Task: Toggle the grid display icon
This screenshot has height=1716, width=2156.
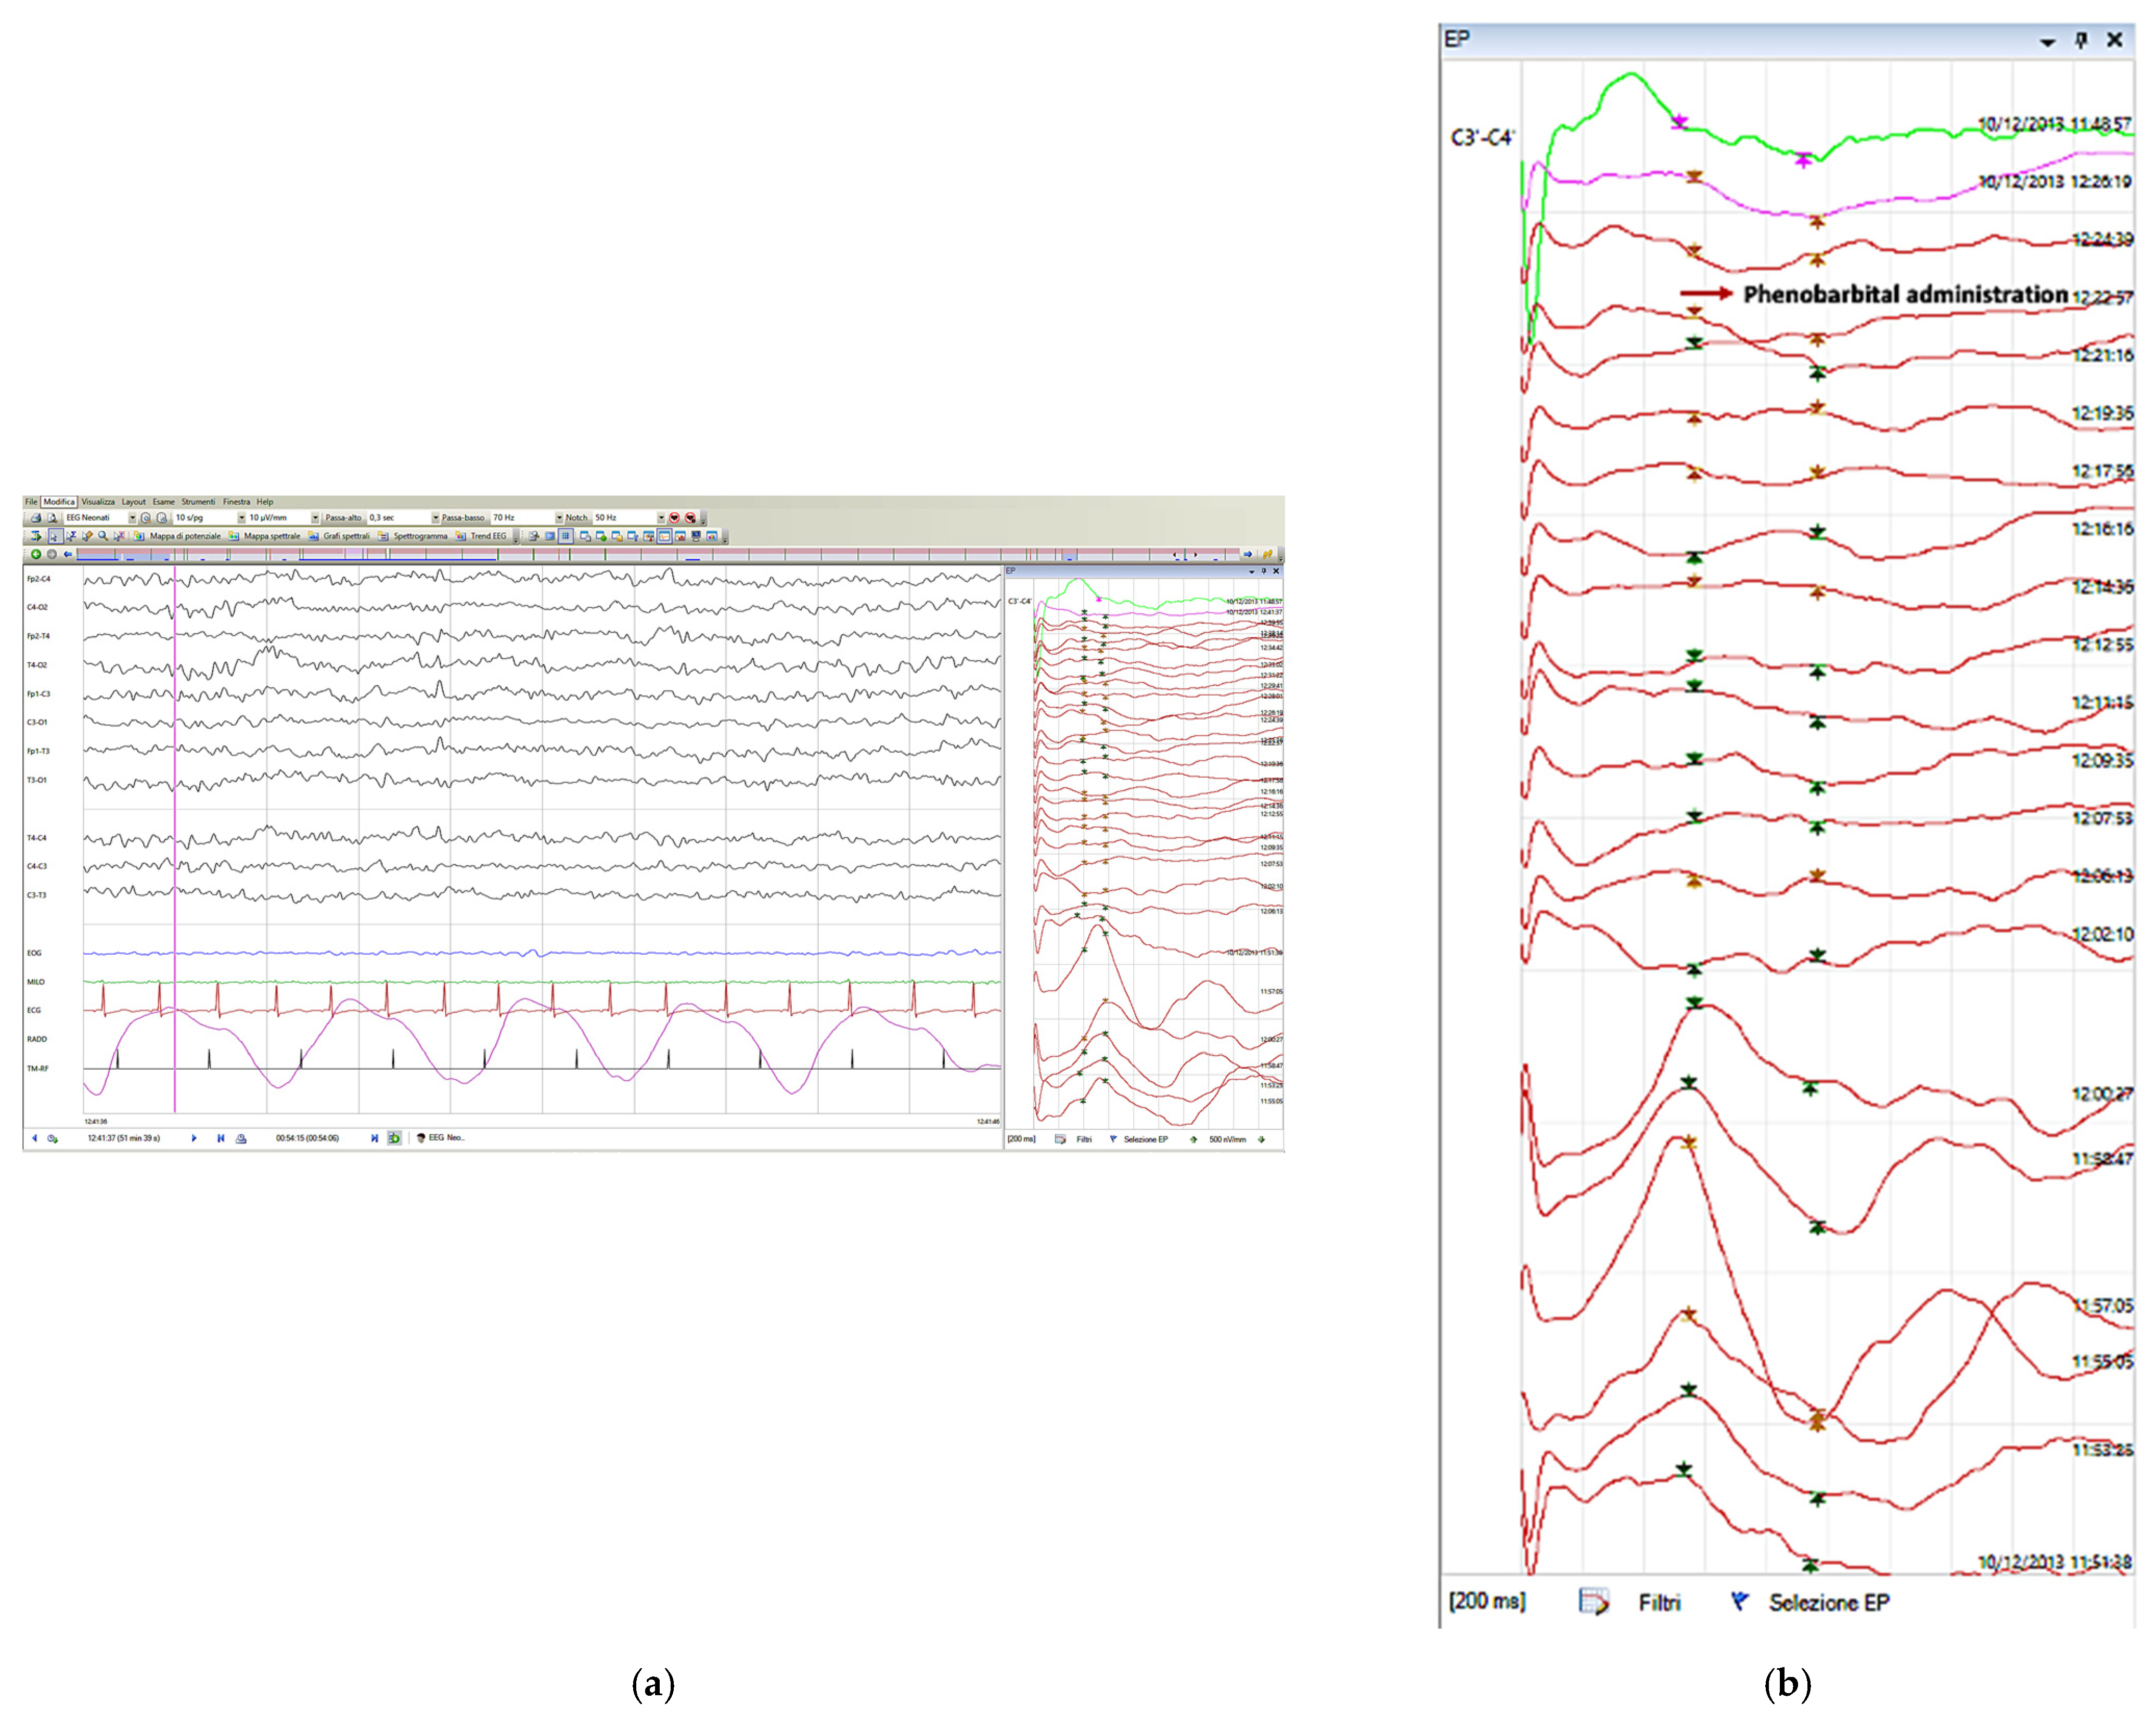Action: coord(566,536)
